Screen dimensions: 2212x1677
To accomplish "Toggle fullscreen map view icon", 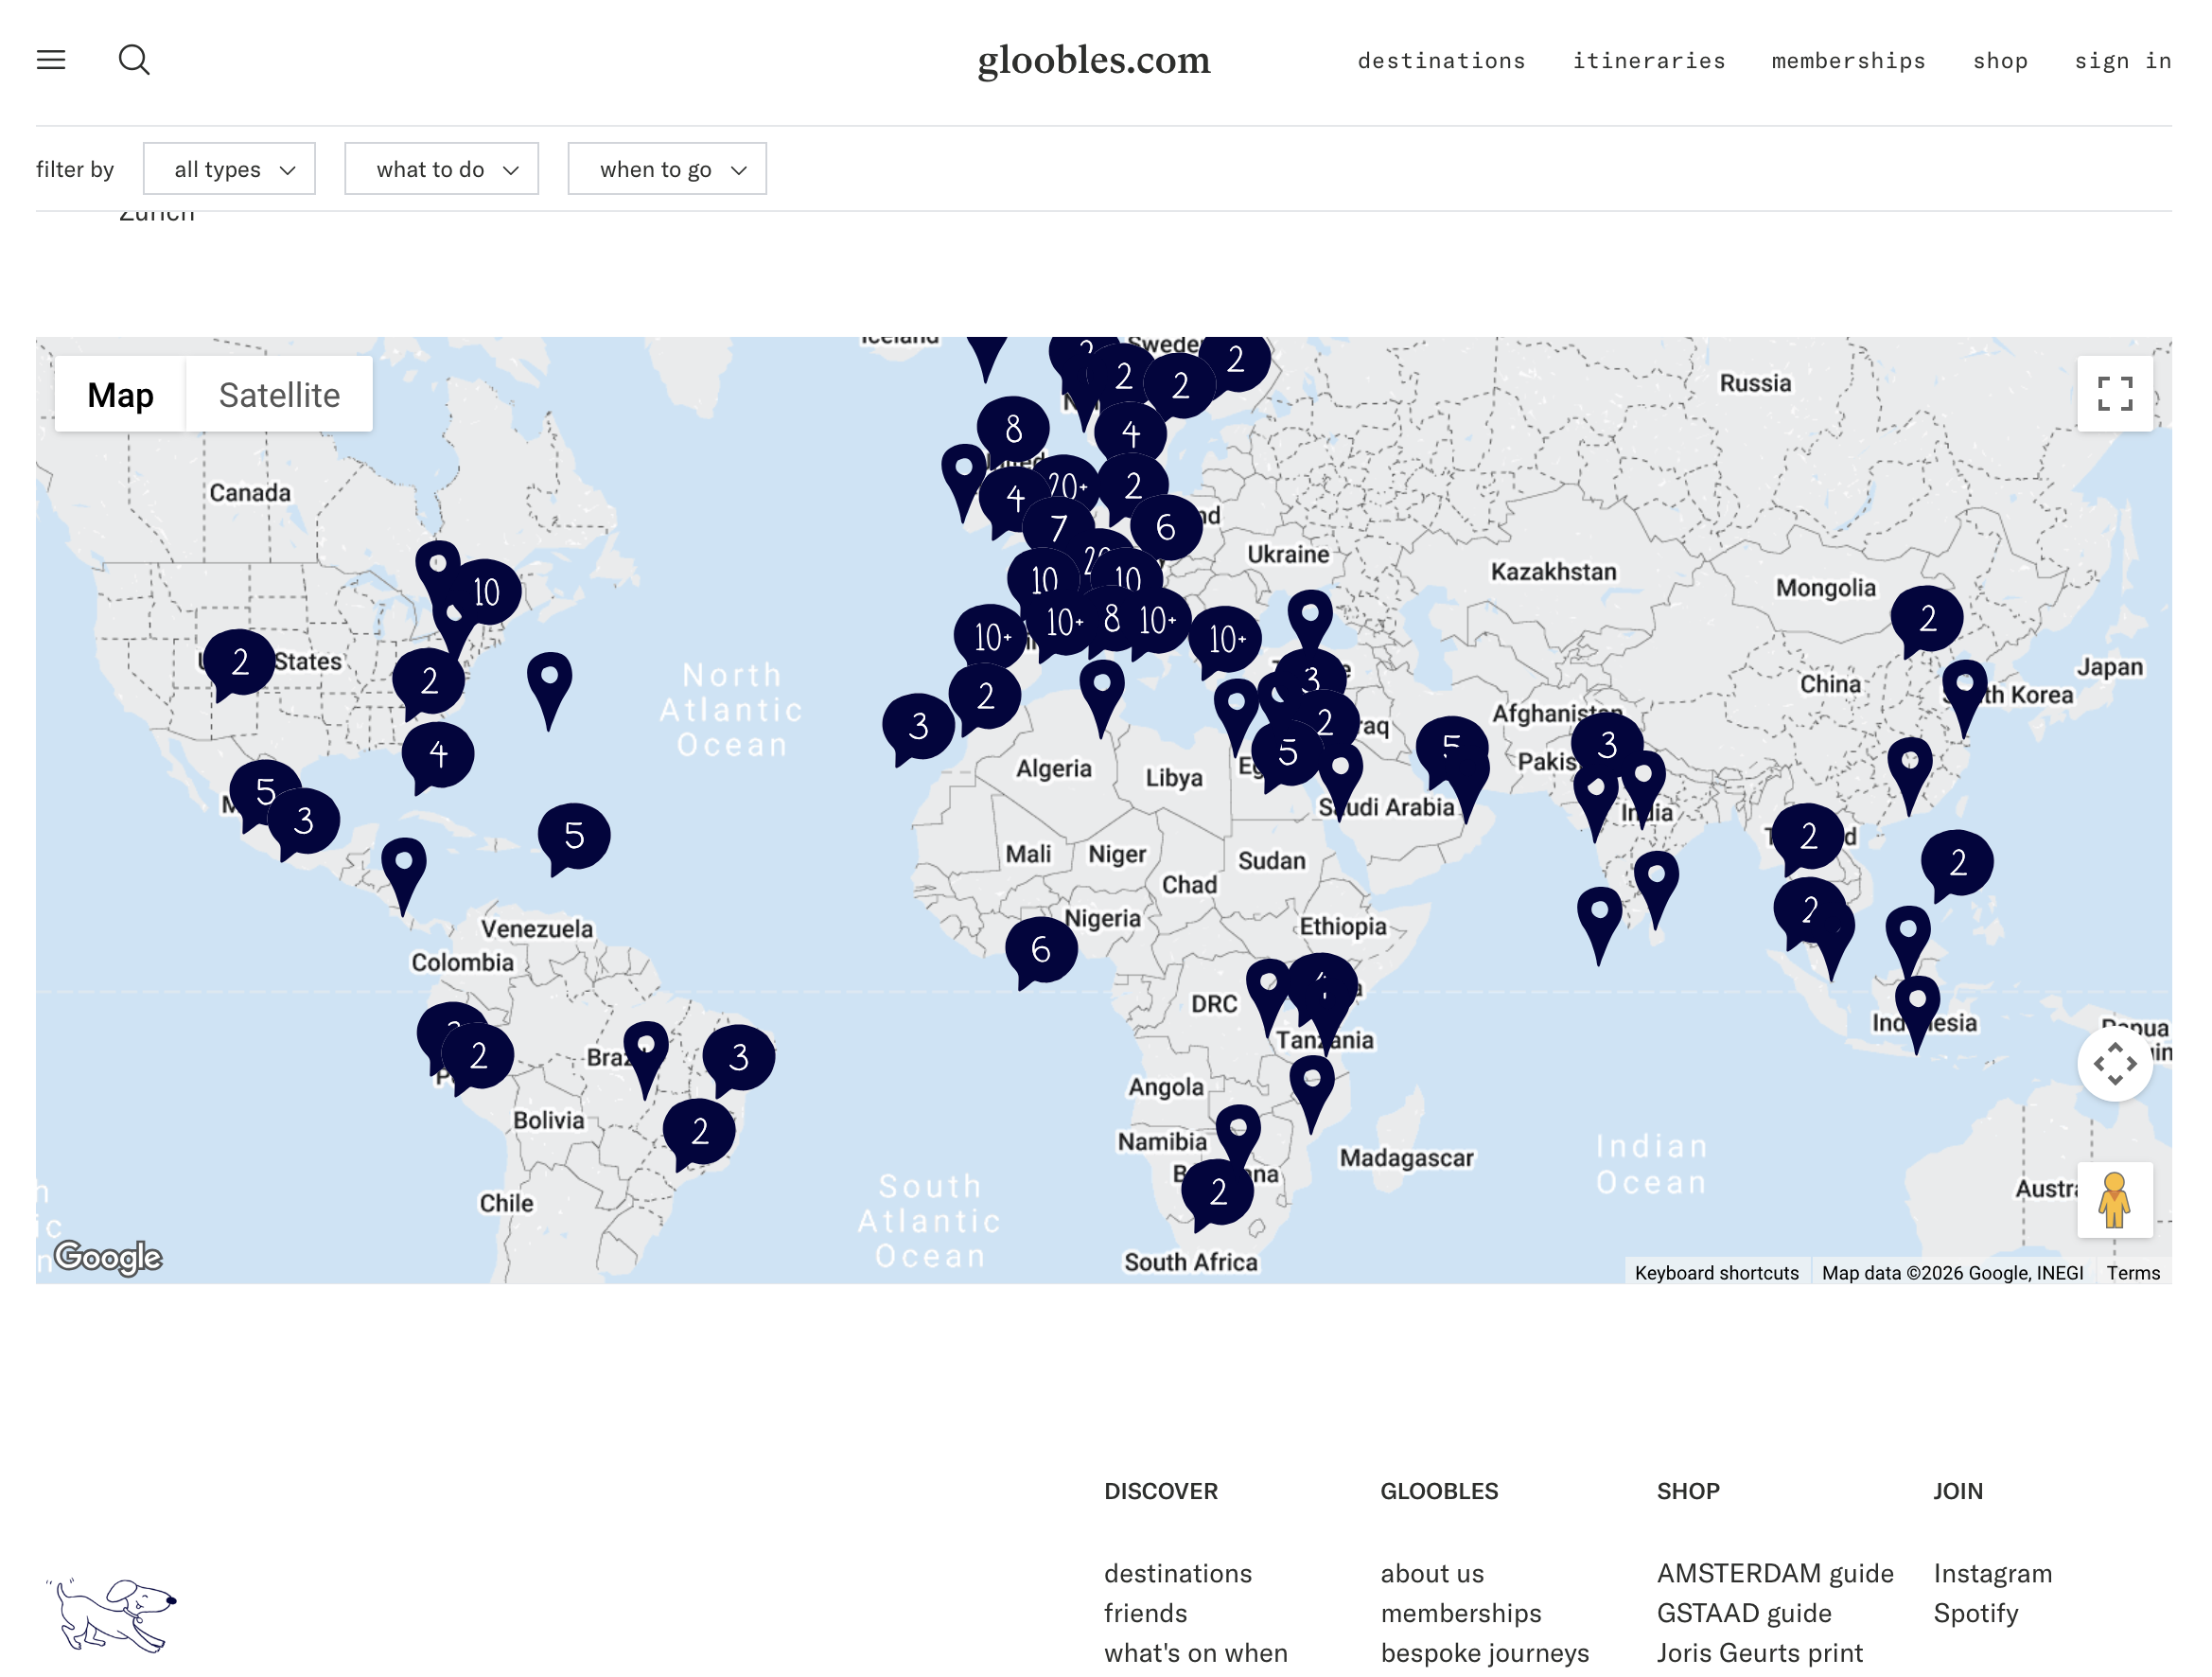I will click(x=2114, y=394).
